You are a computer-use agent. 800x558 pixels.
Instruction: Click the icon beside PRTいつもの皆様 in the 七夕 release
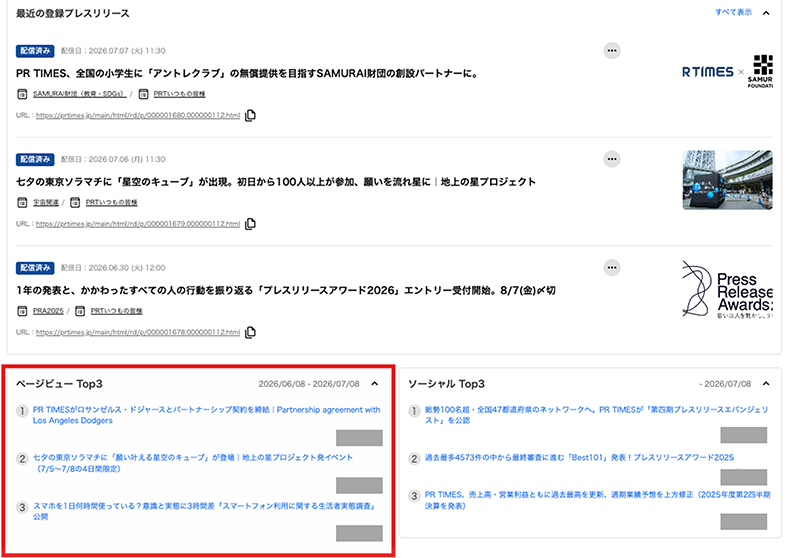75,202
